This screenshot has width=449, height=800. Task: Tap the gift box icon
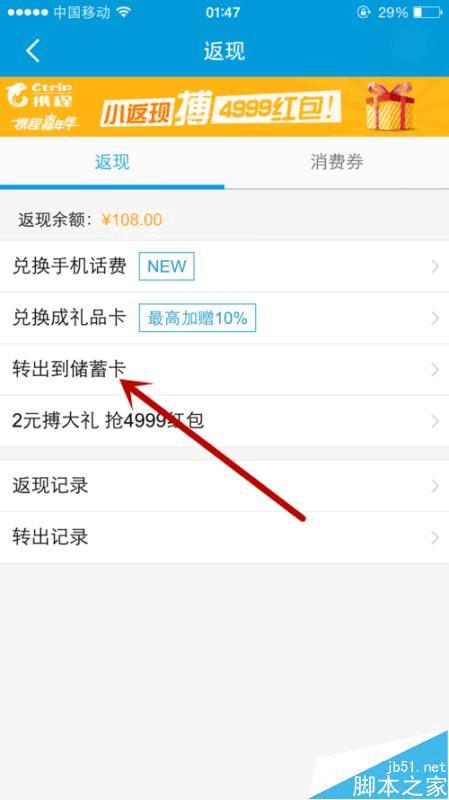click(389, 106)
